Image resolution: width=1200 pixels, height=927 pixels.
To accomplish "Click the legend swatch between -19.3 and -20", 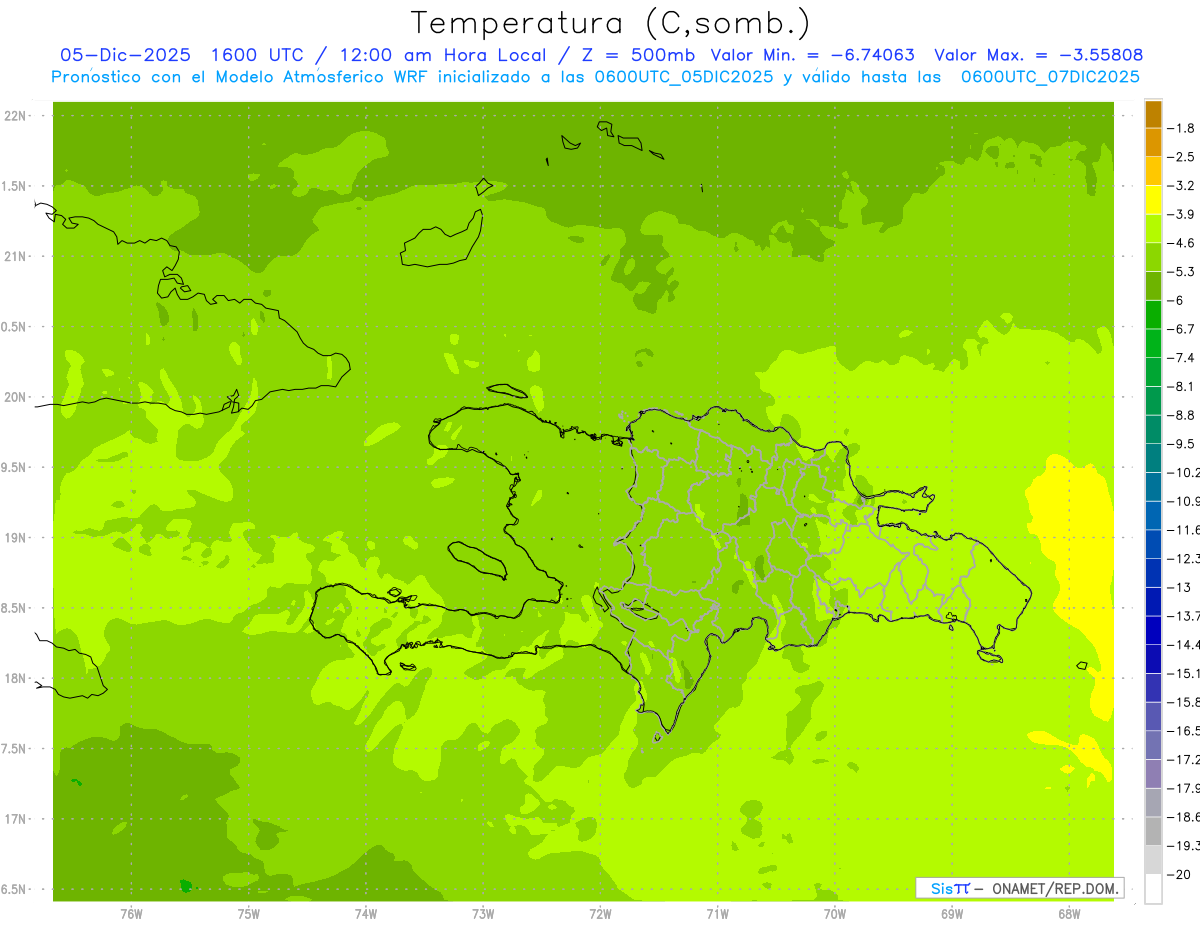I will [x=1153, y=860].
